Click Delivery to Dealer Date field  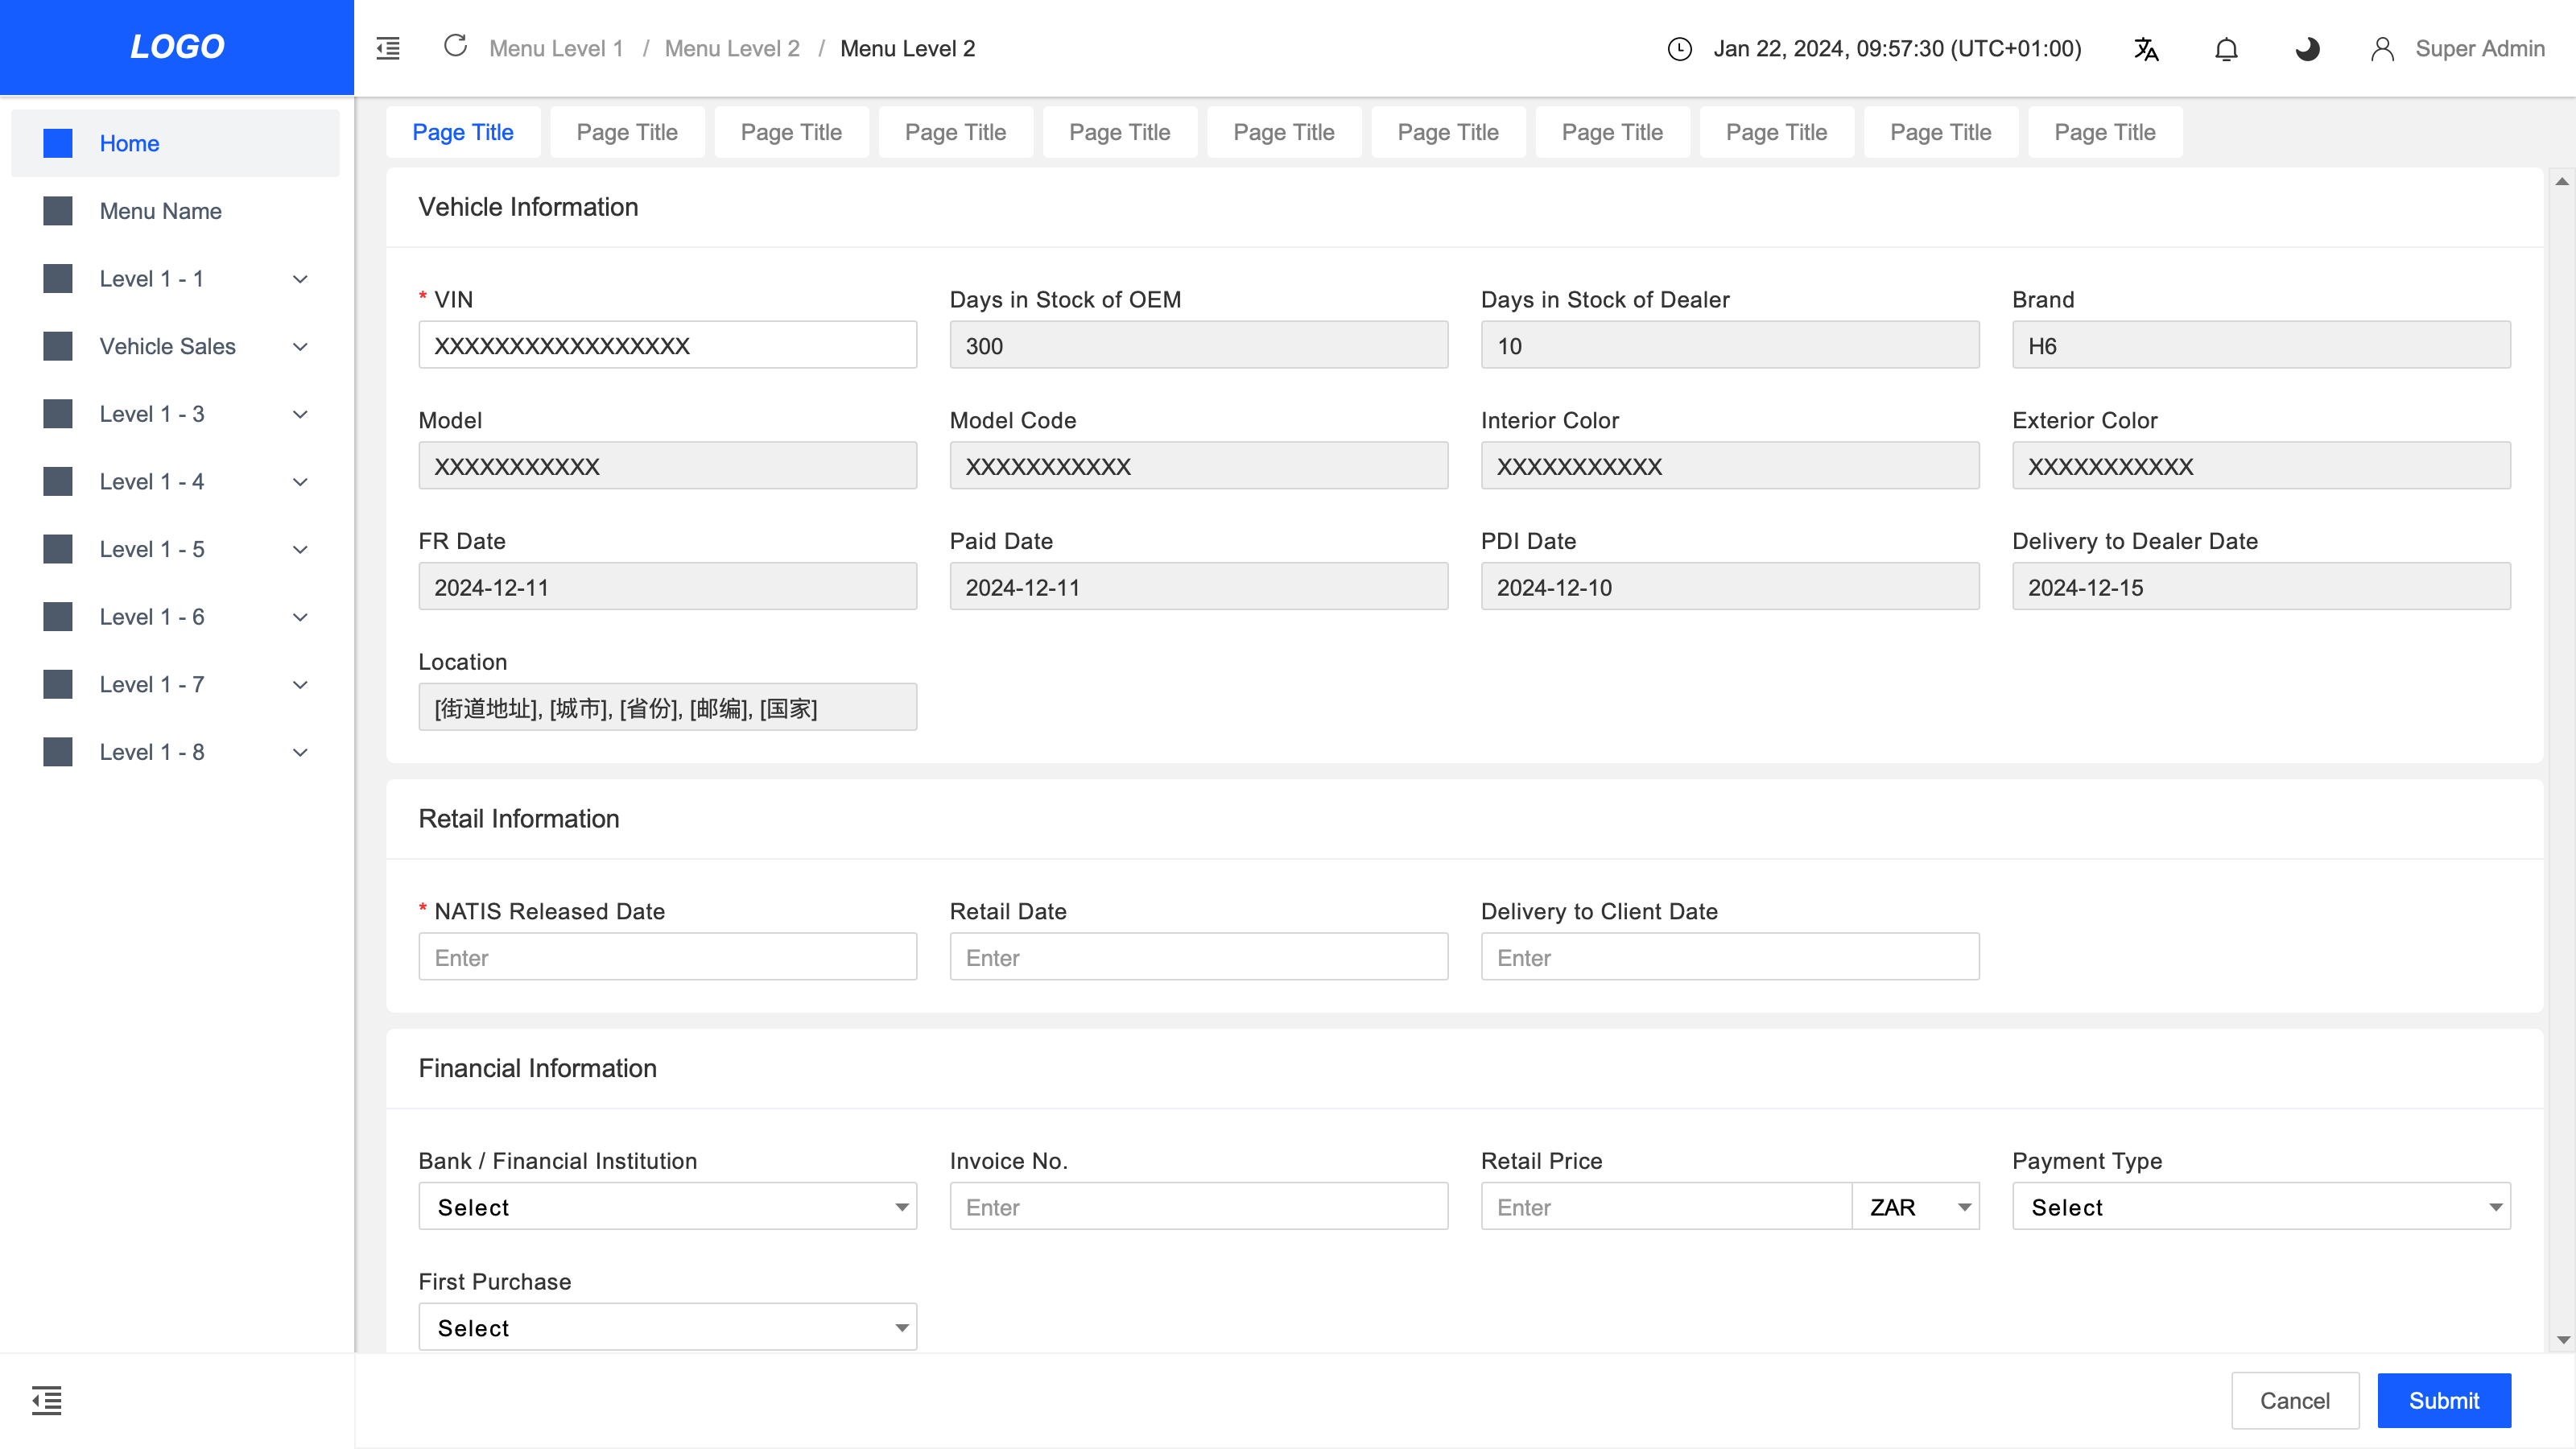(x=2261, y=587)
